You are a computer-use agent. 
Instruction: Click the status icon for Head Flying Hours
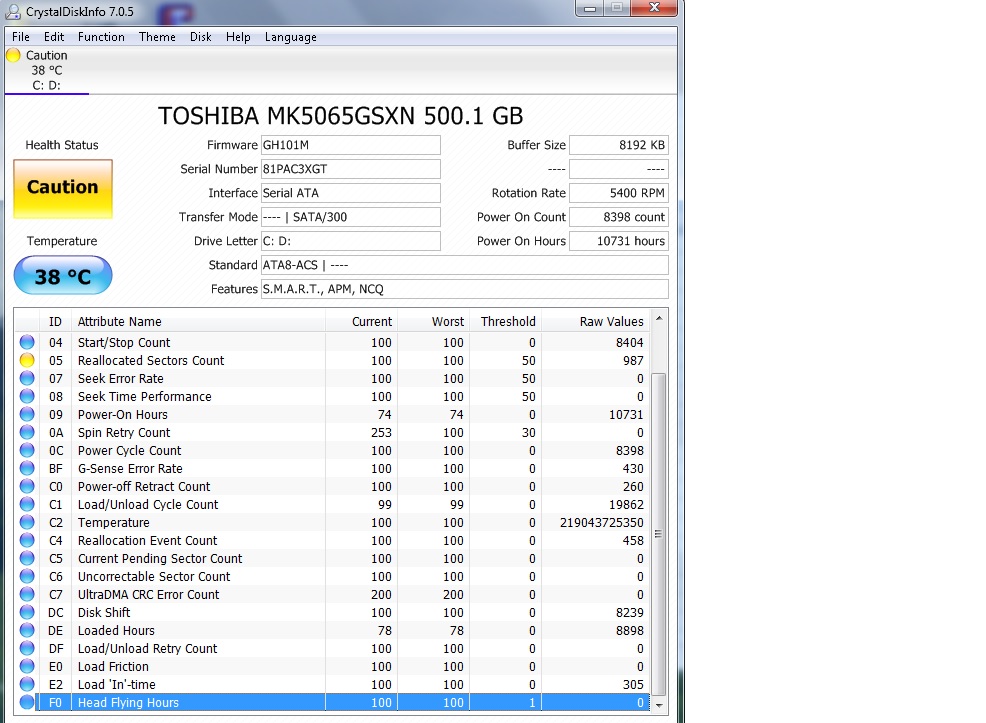pyautogui.click(x=27, y=702)
